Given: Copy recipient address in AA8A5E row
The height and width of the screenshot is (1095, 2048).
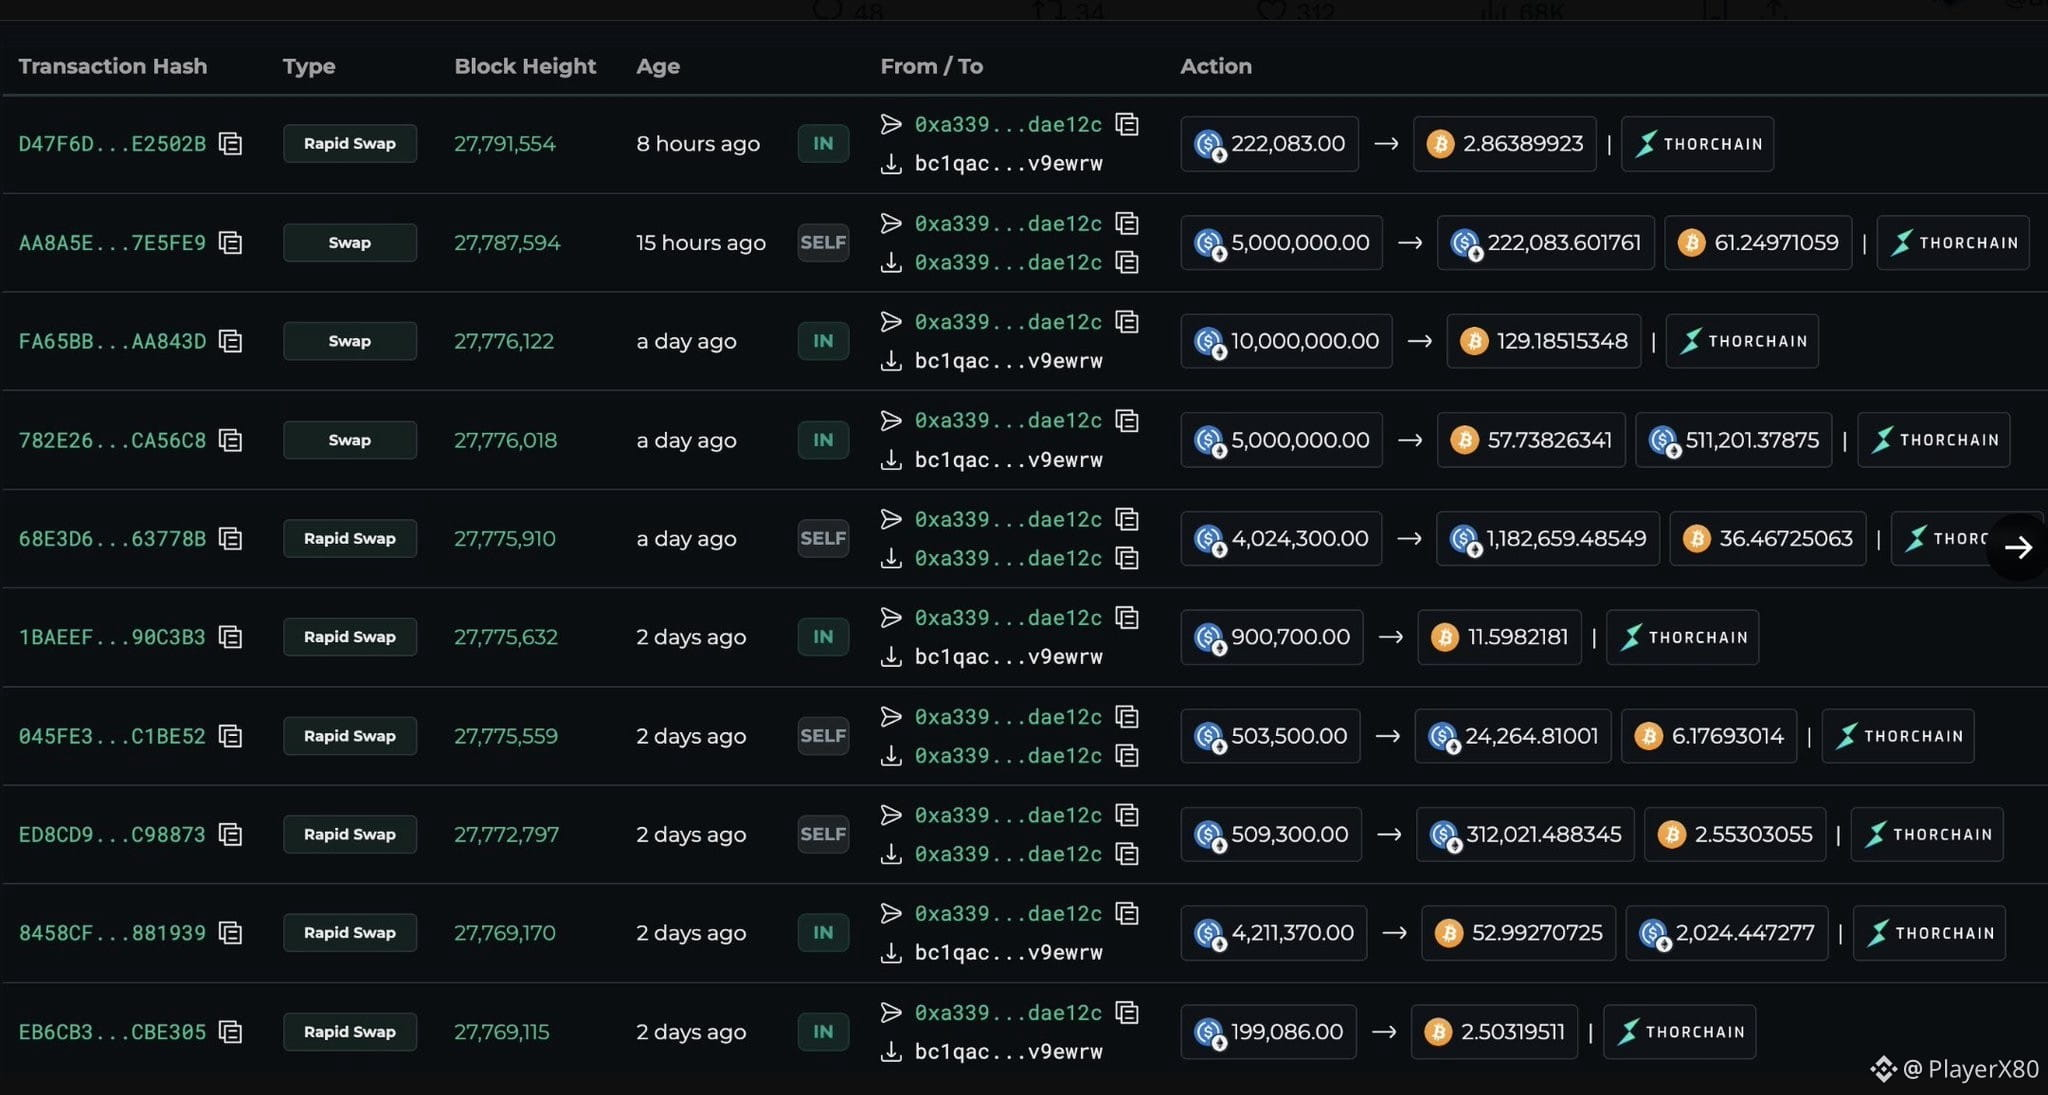Looking at the screenshot, I should pos(1127,262).
